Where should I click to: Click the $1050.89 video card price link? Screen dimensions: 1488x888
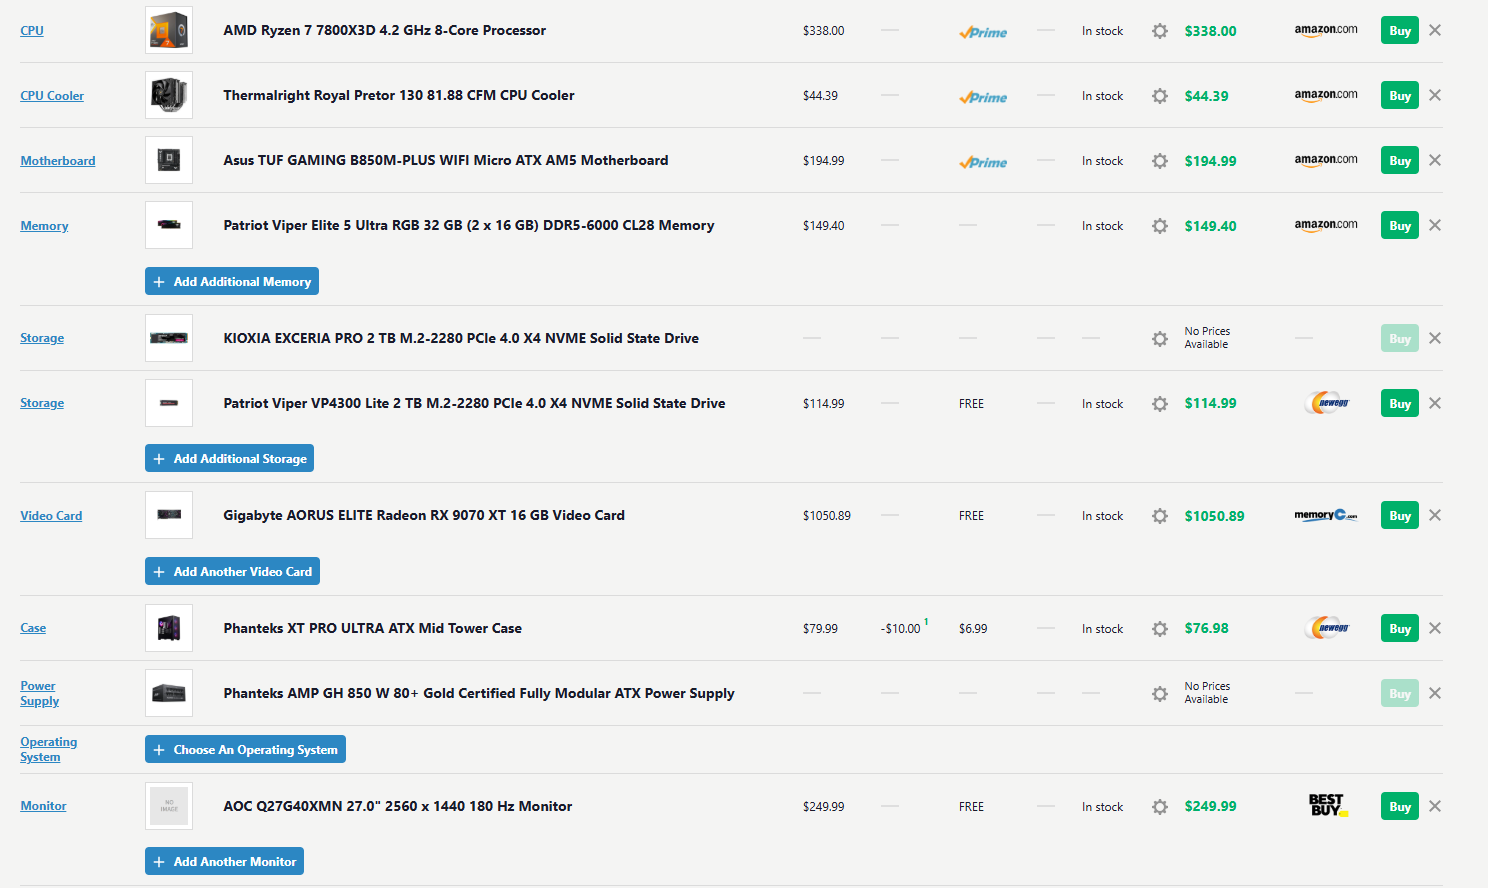[1215, 516]
